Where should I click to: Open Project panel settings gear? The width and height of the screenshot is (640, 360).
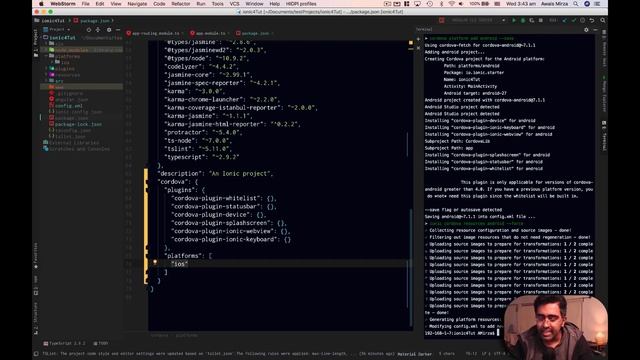click(109, 30)
